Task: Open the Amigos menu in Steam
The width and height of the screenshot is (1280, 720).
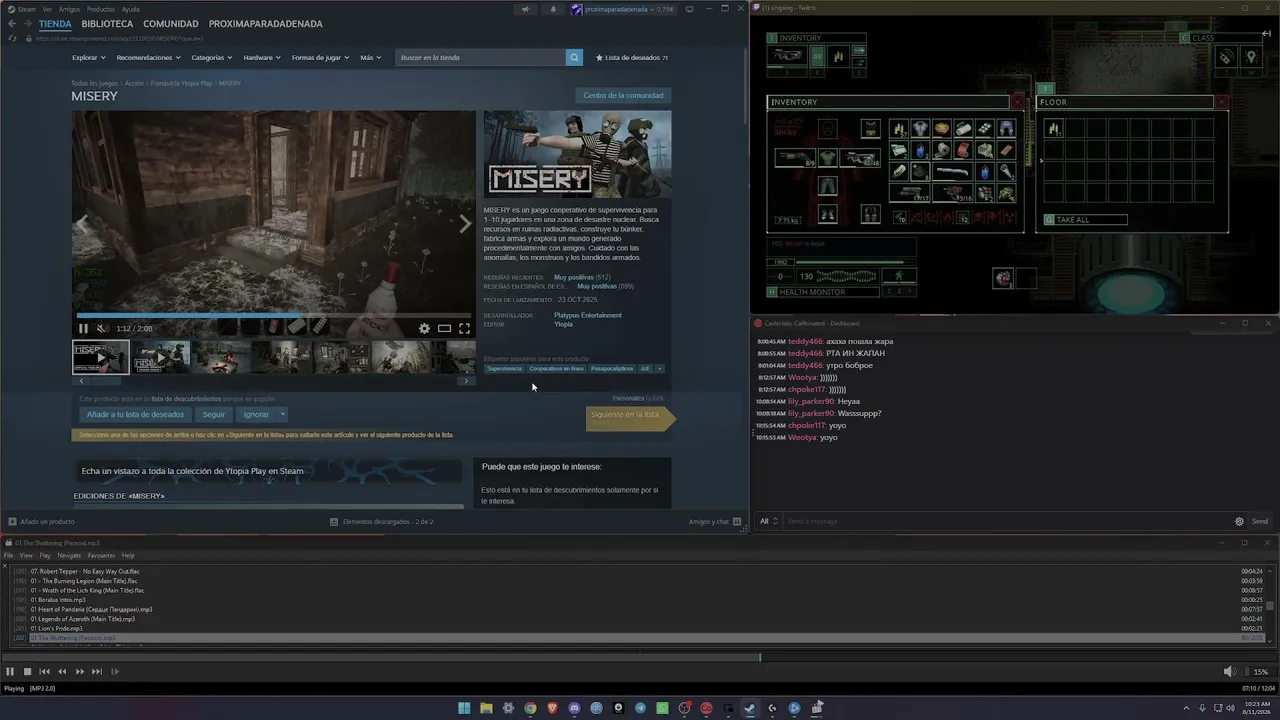Action: 69,9
